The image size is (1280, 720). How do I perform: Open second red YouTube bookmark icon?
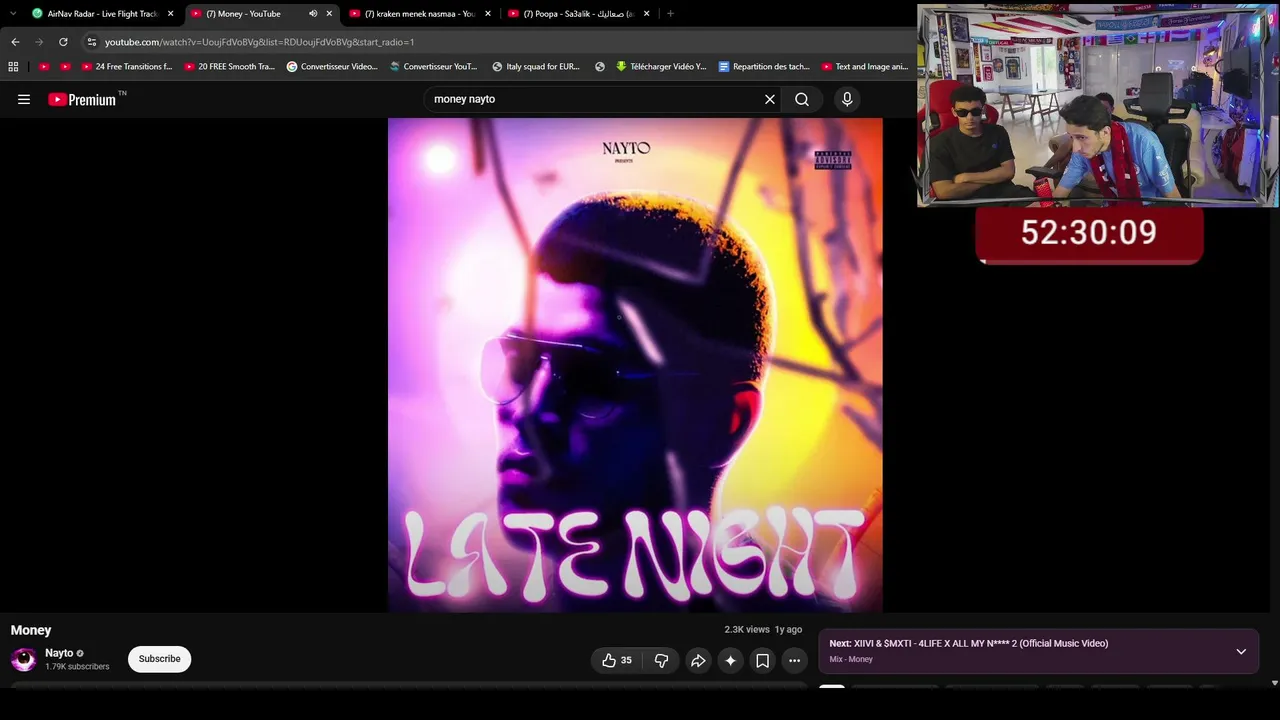click(65, 67)
